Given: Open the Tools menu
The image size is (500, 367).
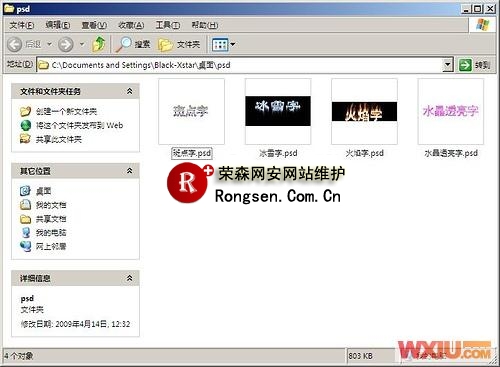Looking at the screenshot, I should [168, 25].
